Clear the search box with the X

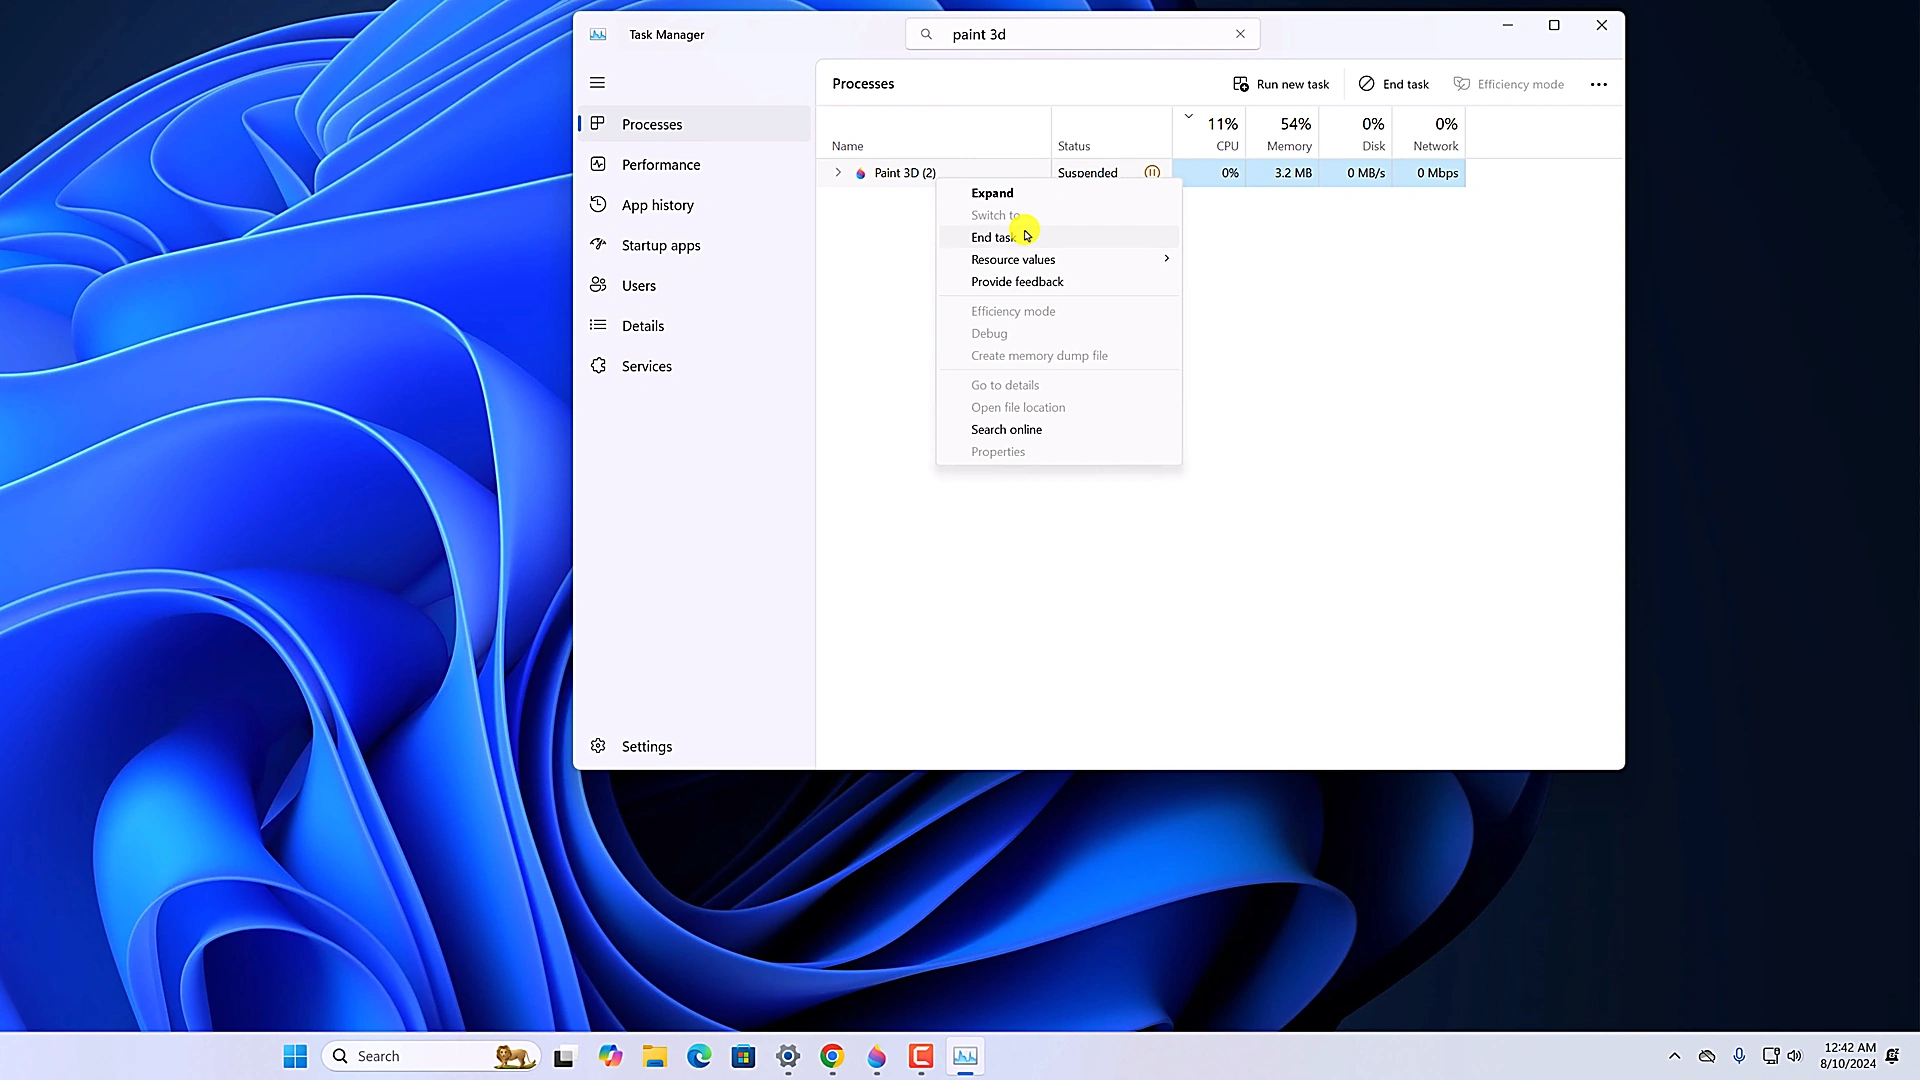click(x=1240, y=34)
